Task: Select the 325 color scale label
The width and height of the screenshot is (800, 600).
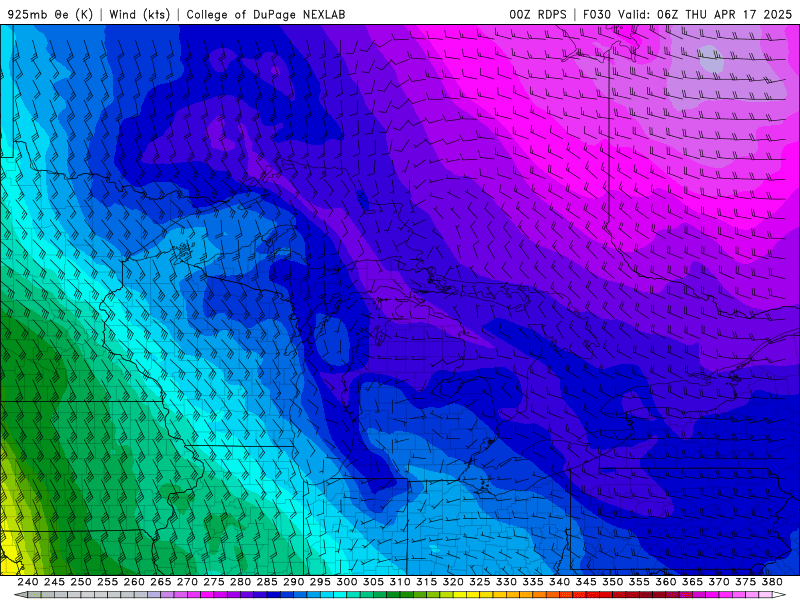Action: point(480,582)
